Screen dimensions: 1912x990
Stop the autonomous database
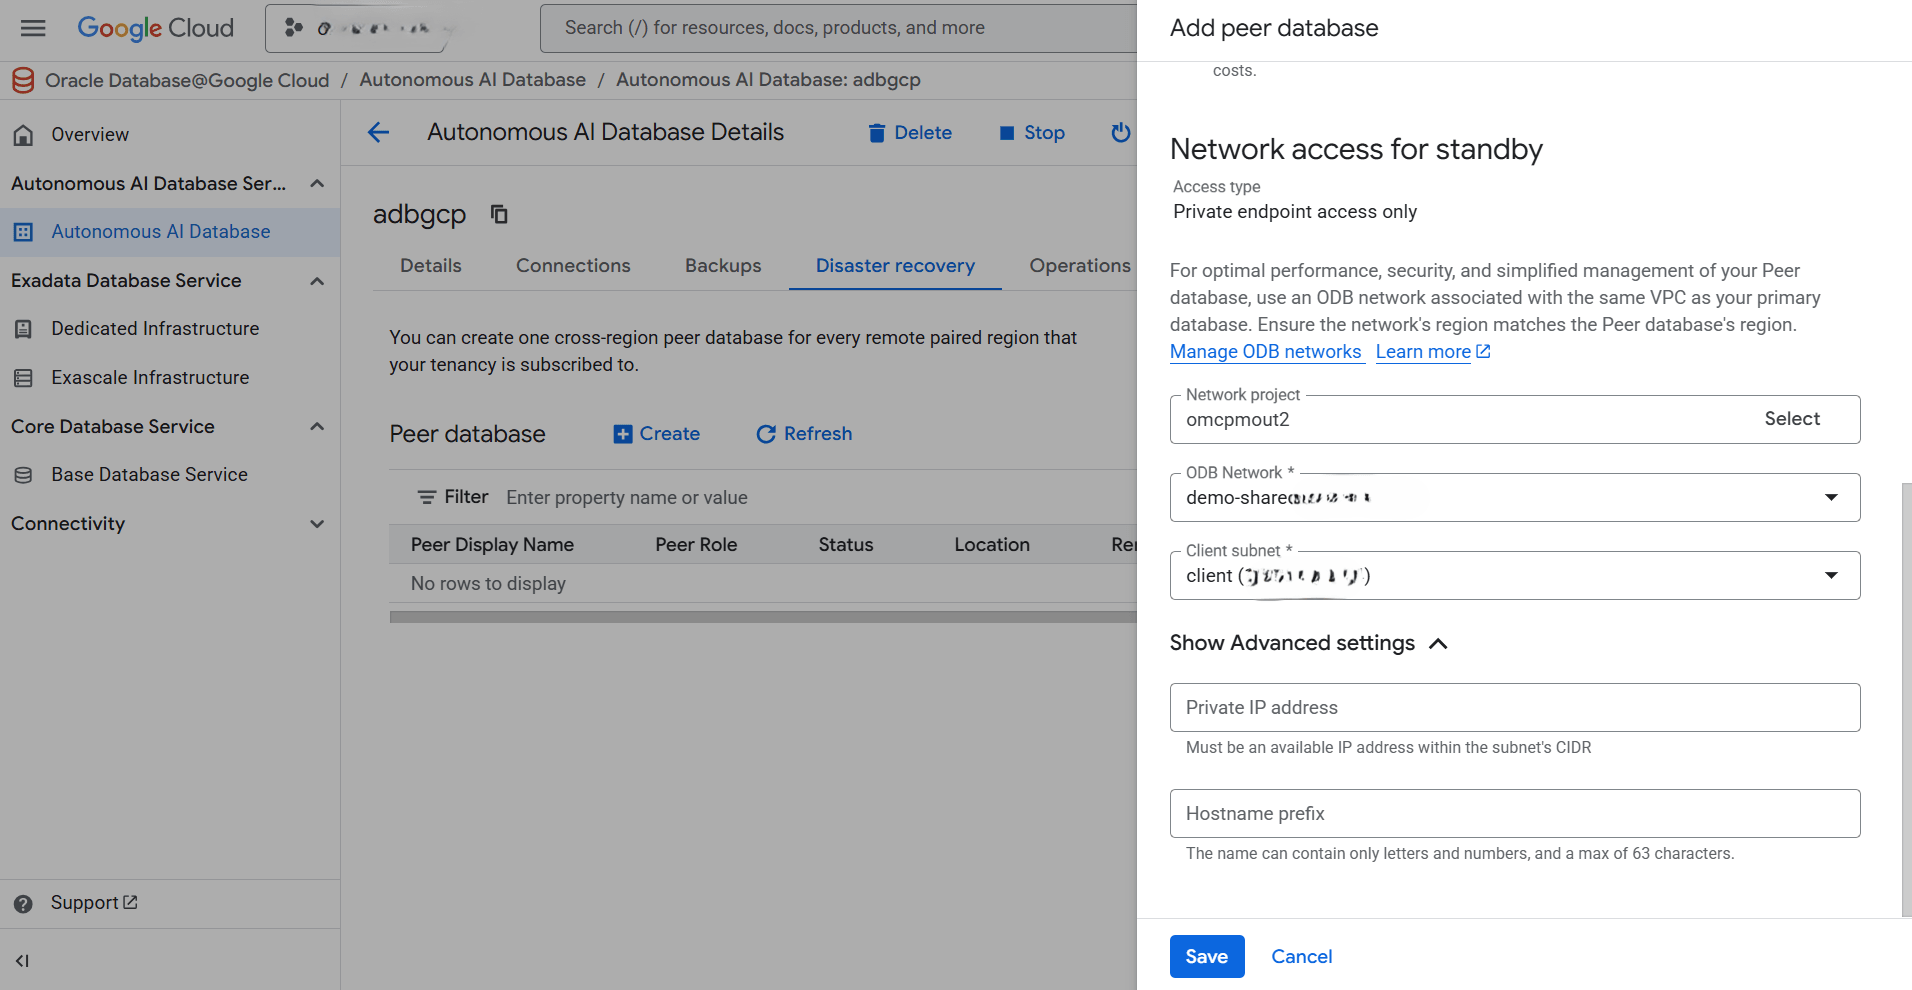(x=1031, y=132)
